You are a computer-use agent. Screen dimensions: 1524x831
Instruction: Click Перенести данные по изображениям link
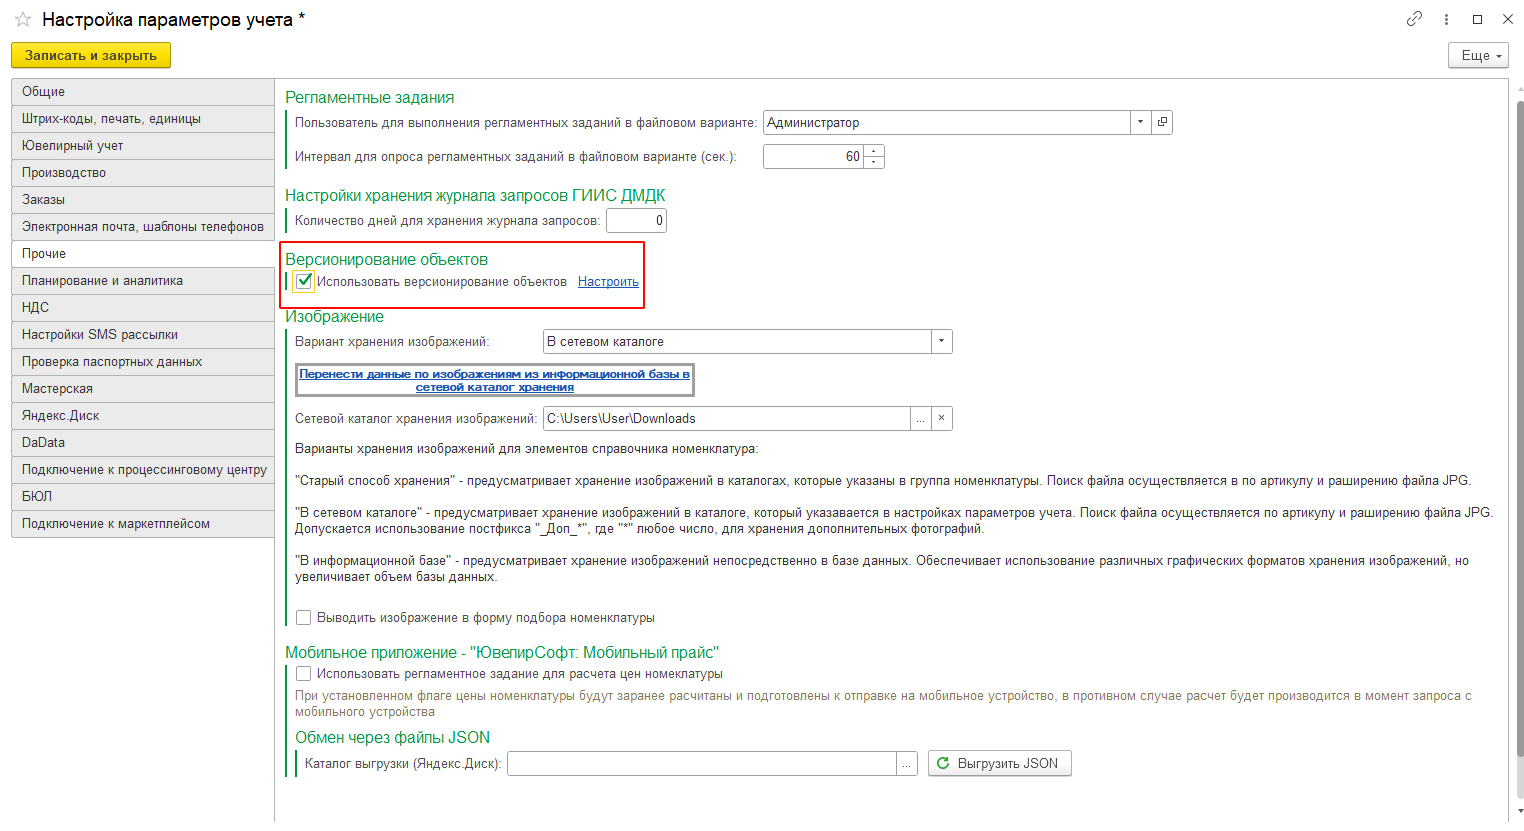coord(495,380)
